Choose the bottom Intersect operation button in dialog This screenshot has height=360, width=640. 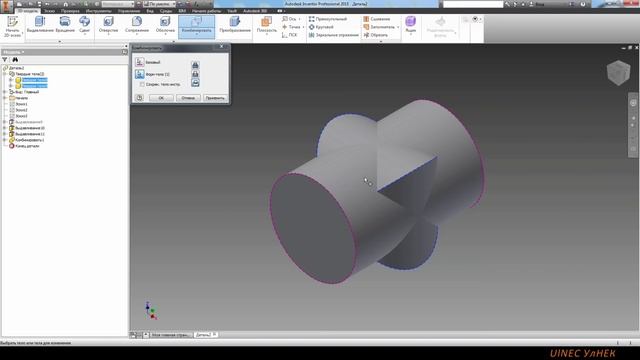point(195,83)
